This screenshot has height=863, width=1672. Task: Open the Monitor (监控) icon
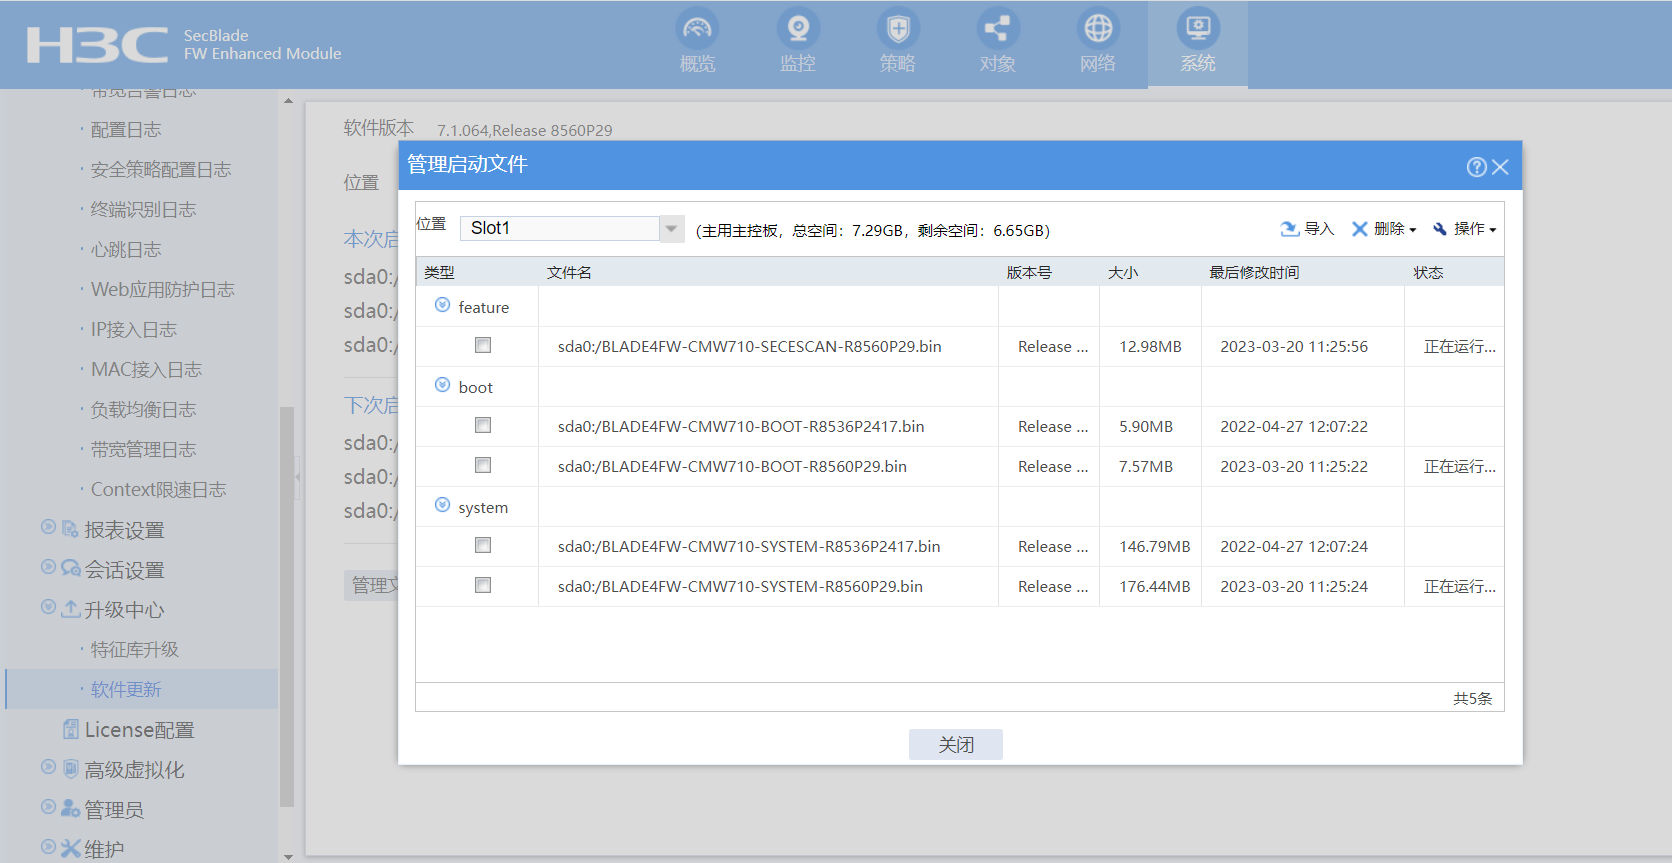click(x=797, y=29)
